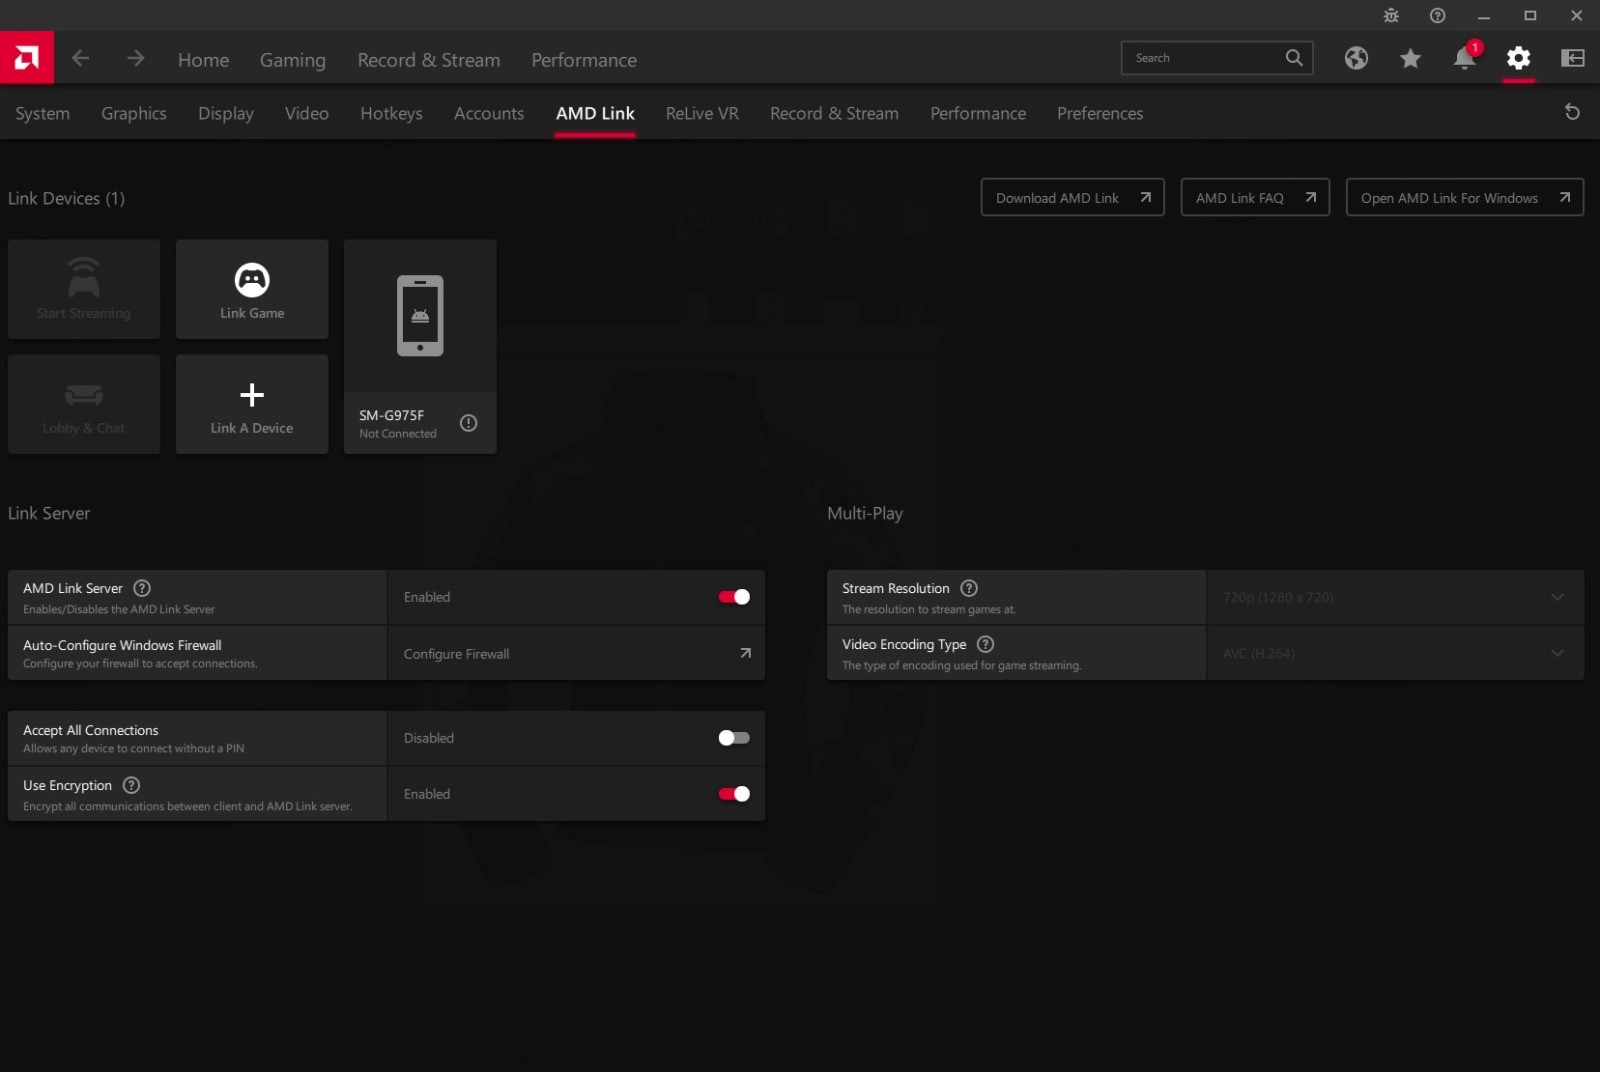Open AMD Link FAQ
1600x1072 pixels.
1255,197
